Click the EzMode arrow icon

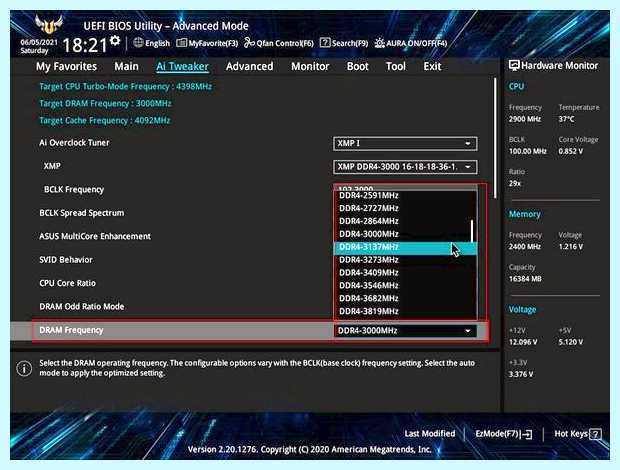527,434
